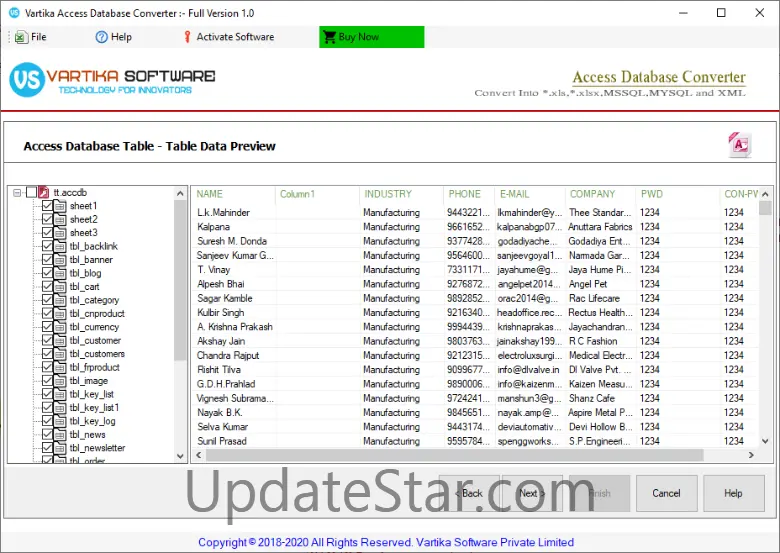Screen dimensions: 780x553
Task: Click the green Buy Now button
Action: (x=372, y=37)
